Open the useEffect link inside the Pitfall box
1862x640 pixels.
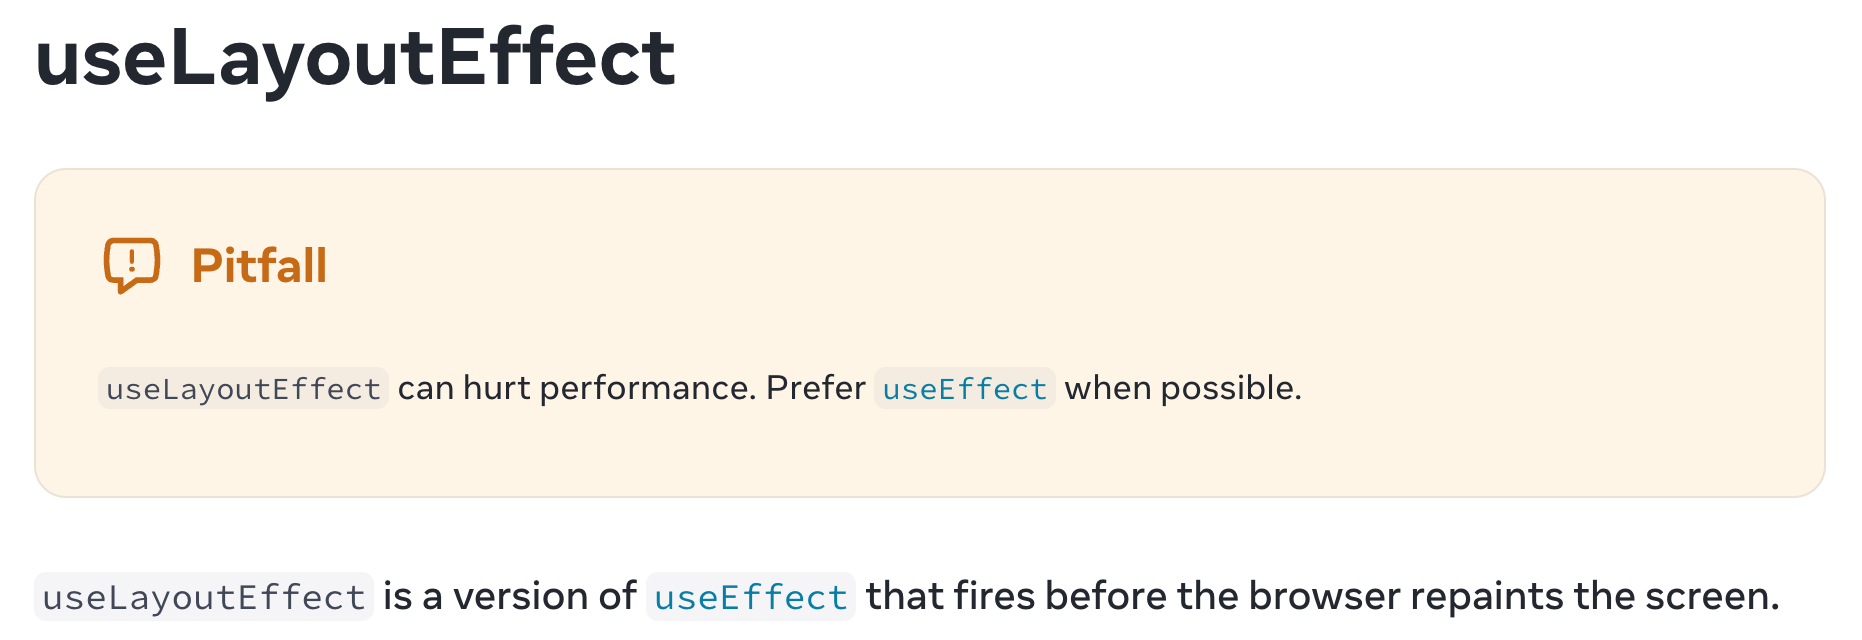point(964,389)
